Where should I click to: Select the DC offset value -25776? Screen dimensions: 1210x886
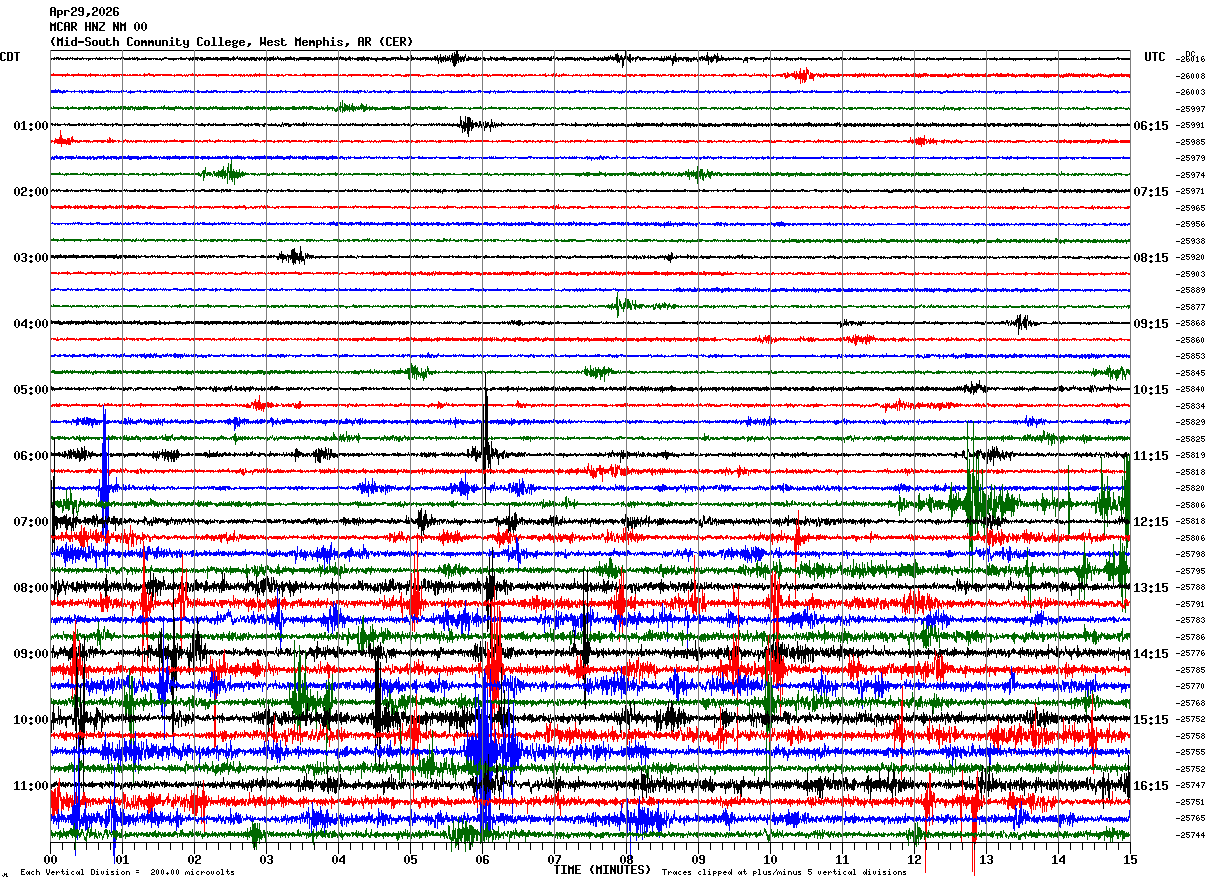click(x=1191, y=653)
